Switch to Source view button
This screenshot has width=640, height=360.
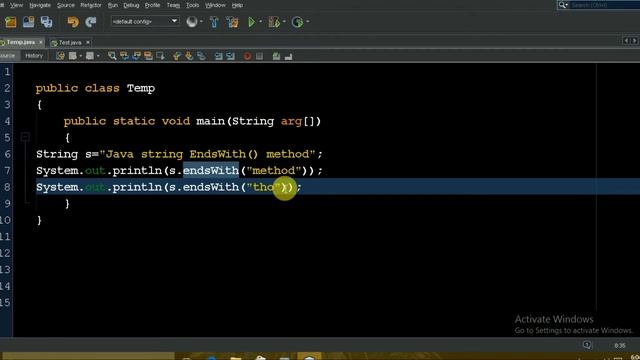[8, 56]
